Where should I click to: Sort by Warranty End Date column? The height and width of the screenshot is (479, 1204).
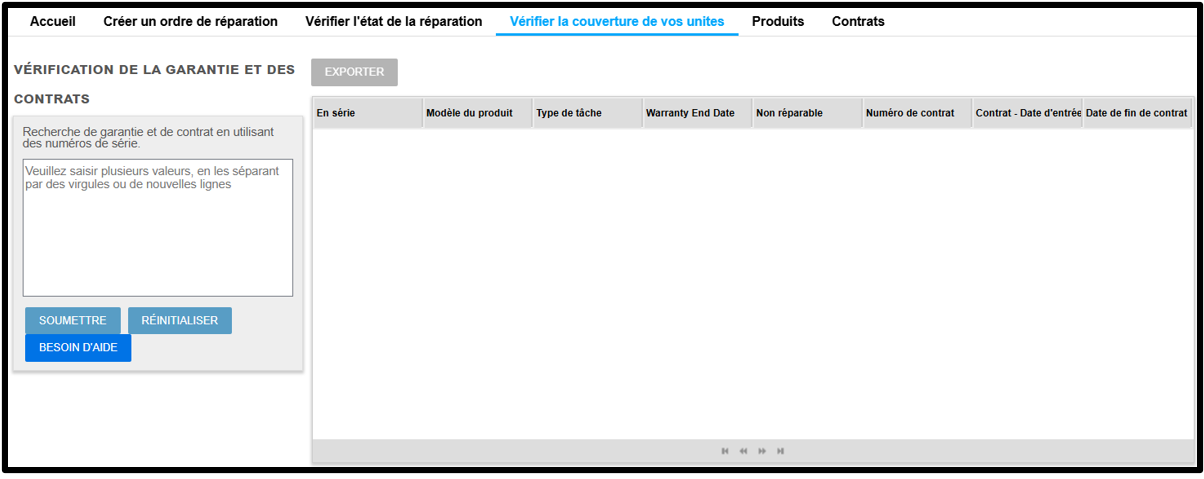click(x=697, y=113)
